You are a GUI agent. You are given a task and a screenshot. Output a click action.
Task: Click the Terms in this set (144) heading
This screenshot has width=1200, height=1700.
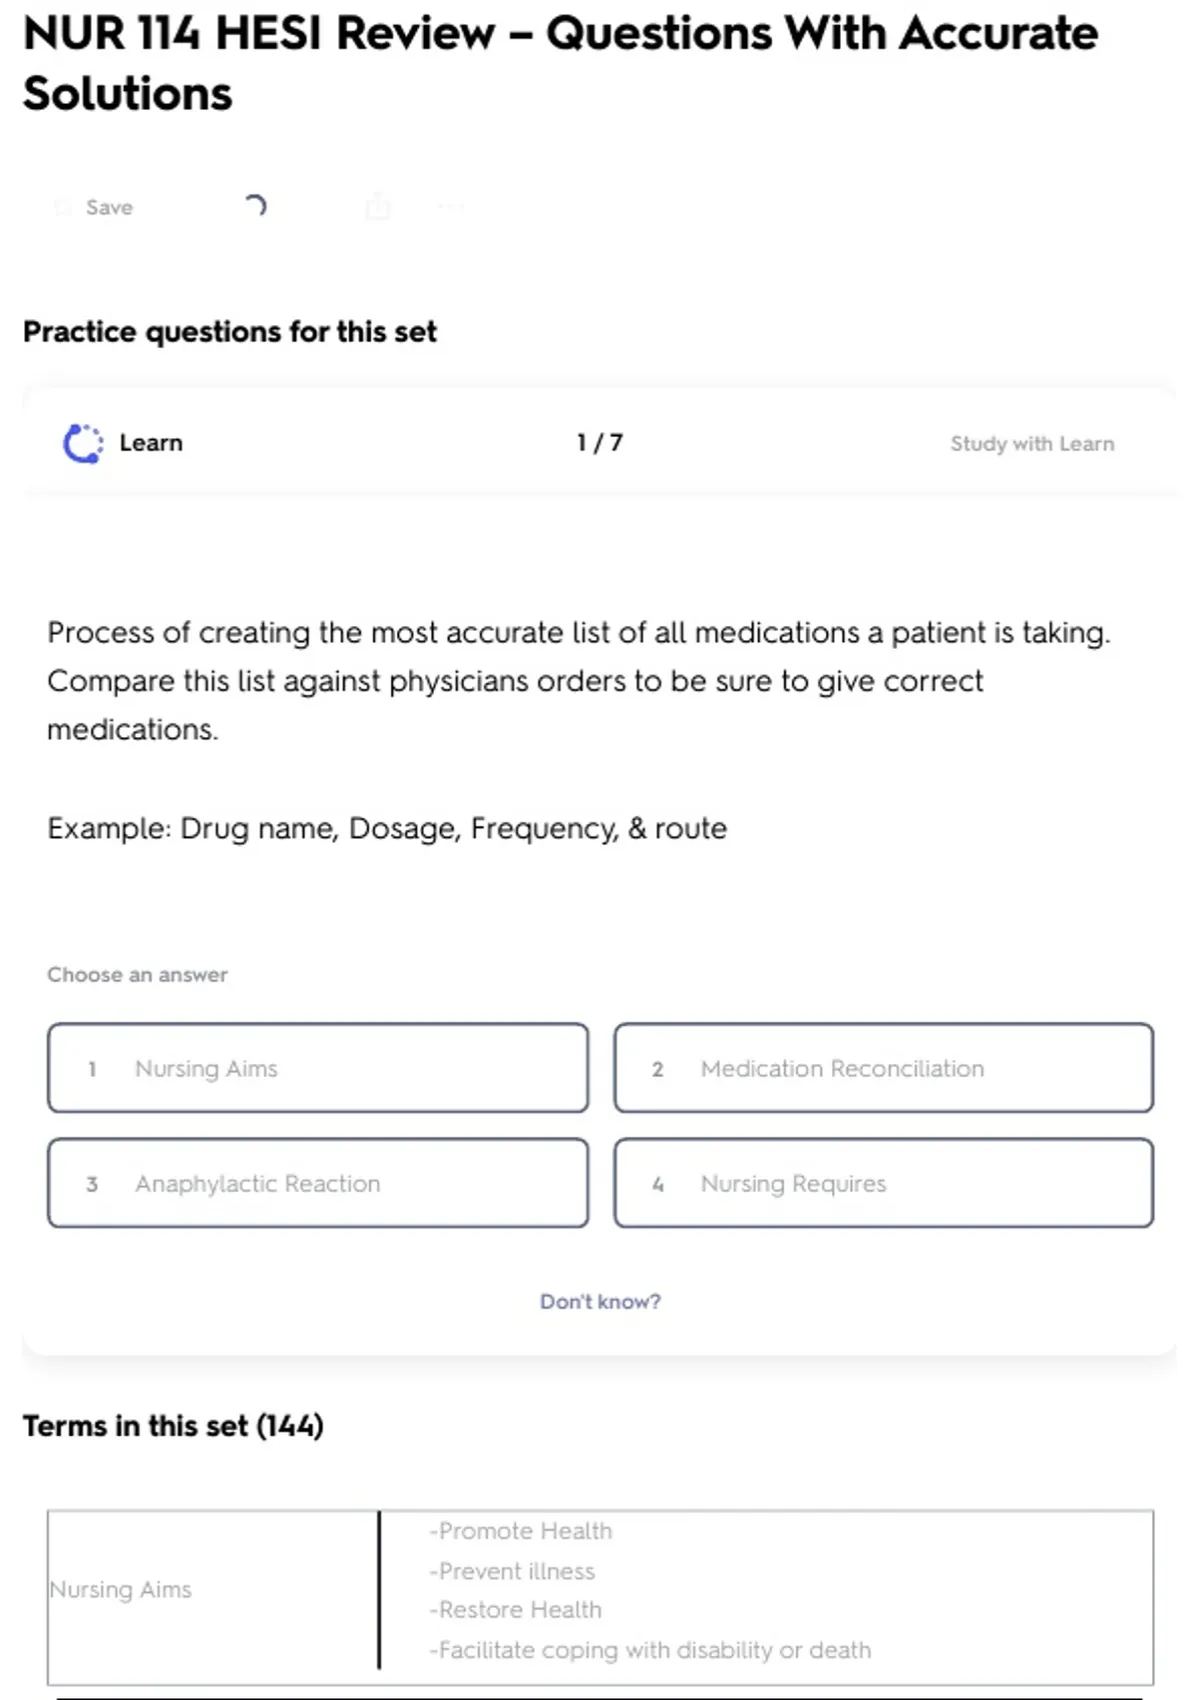coord(173,1425)
